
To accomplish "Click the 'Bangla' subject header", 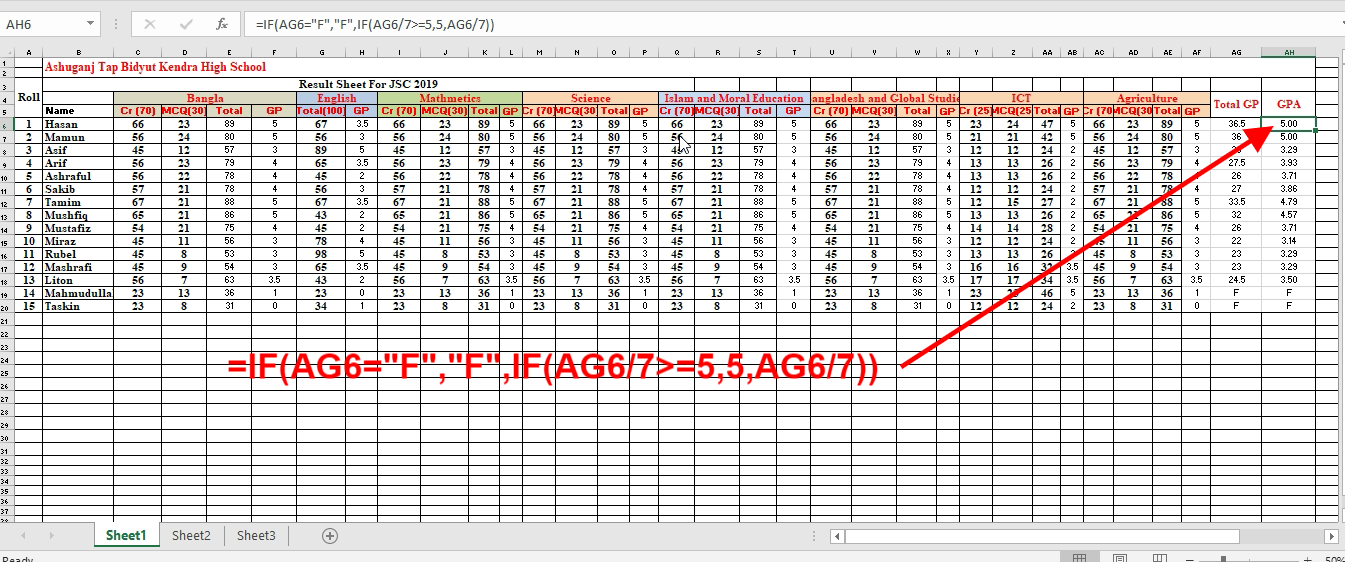I will (205, 98).
